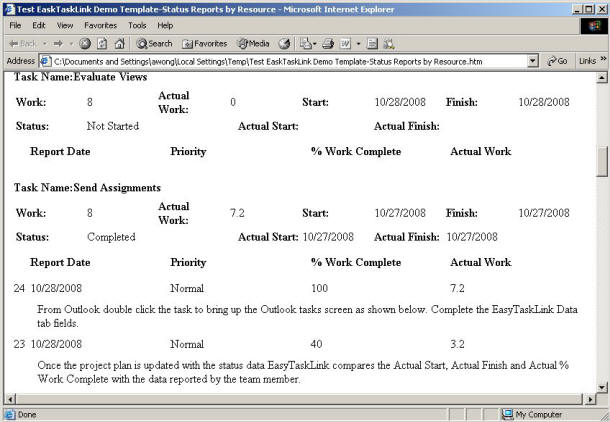Click the horizontal scrollbar left arrow

point(10,399)
